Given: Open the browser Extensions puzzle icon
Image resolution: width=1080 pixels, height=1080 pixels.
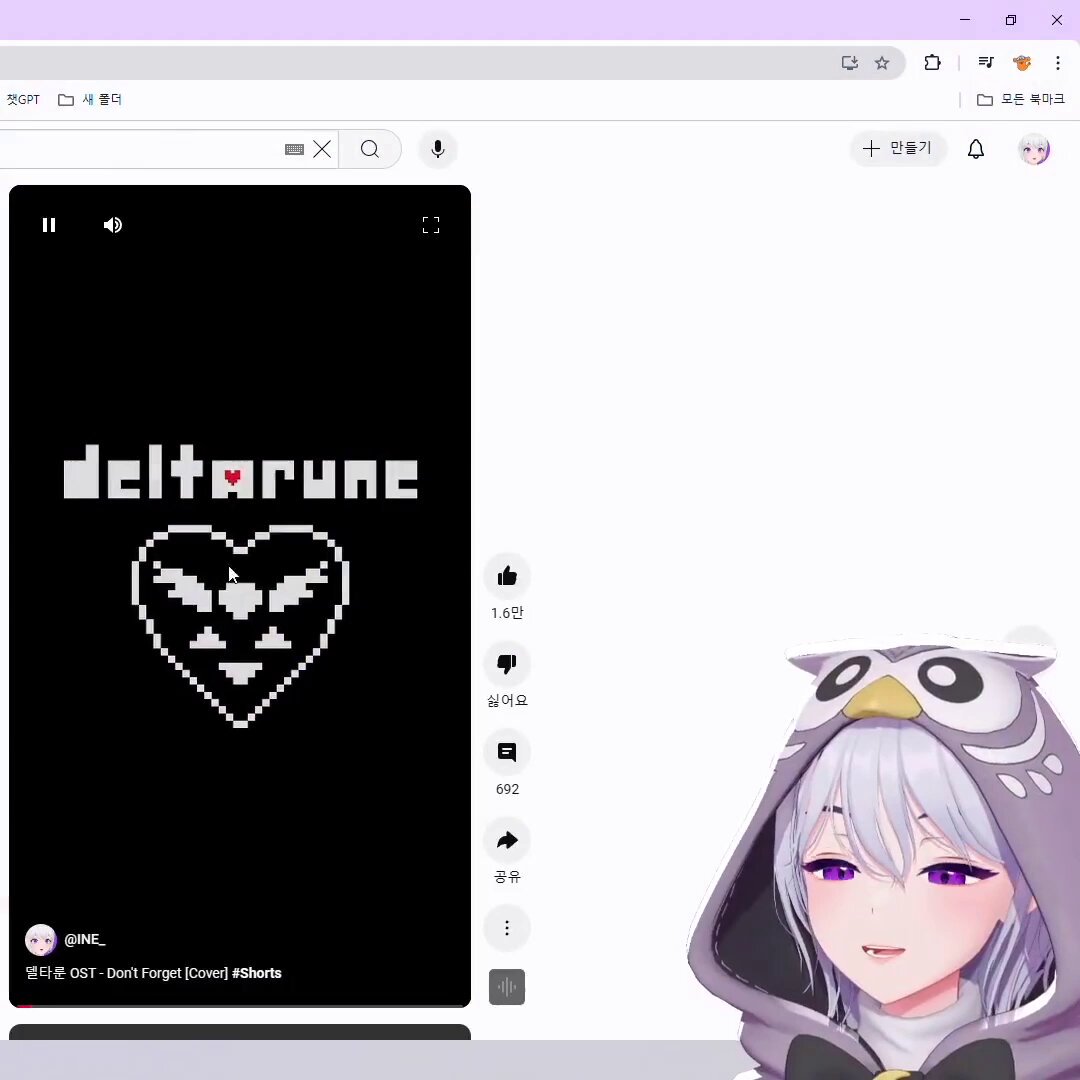Looking at the screenshot, I should pyautogui.click(x=932, y=63).
